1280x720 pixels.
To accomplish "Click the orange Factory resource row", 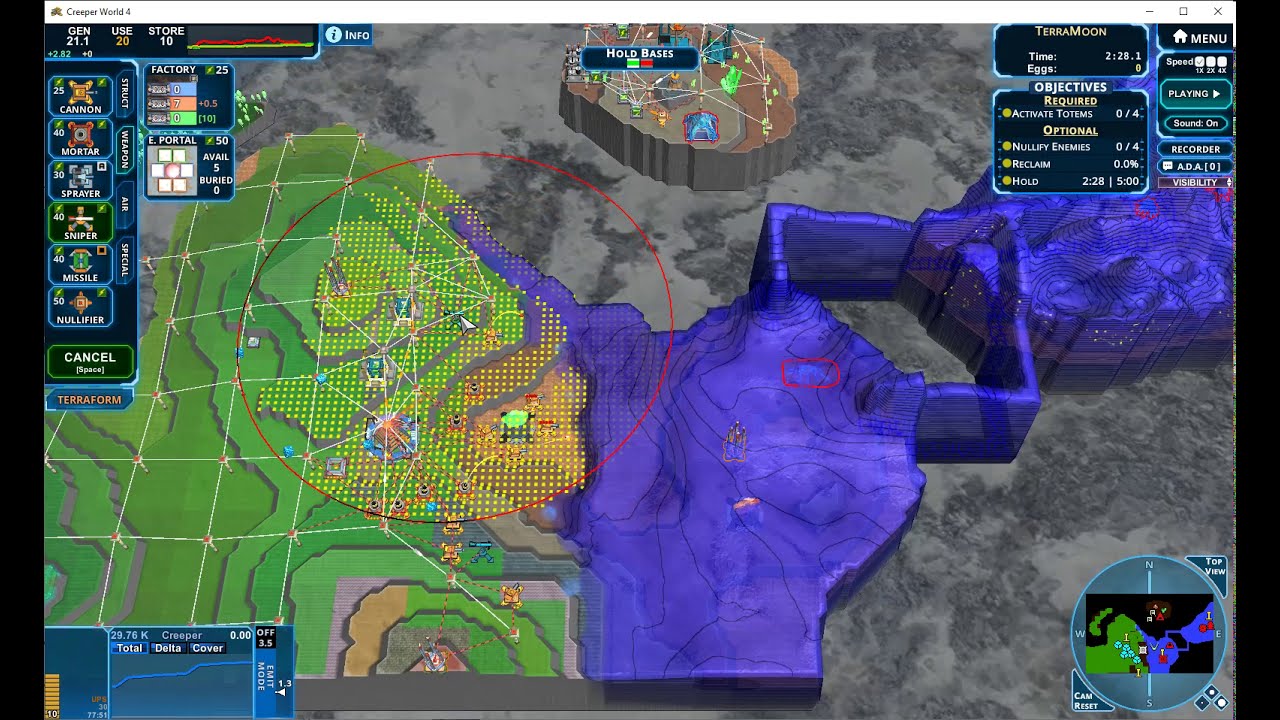I will (x=174, y=103).
